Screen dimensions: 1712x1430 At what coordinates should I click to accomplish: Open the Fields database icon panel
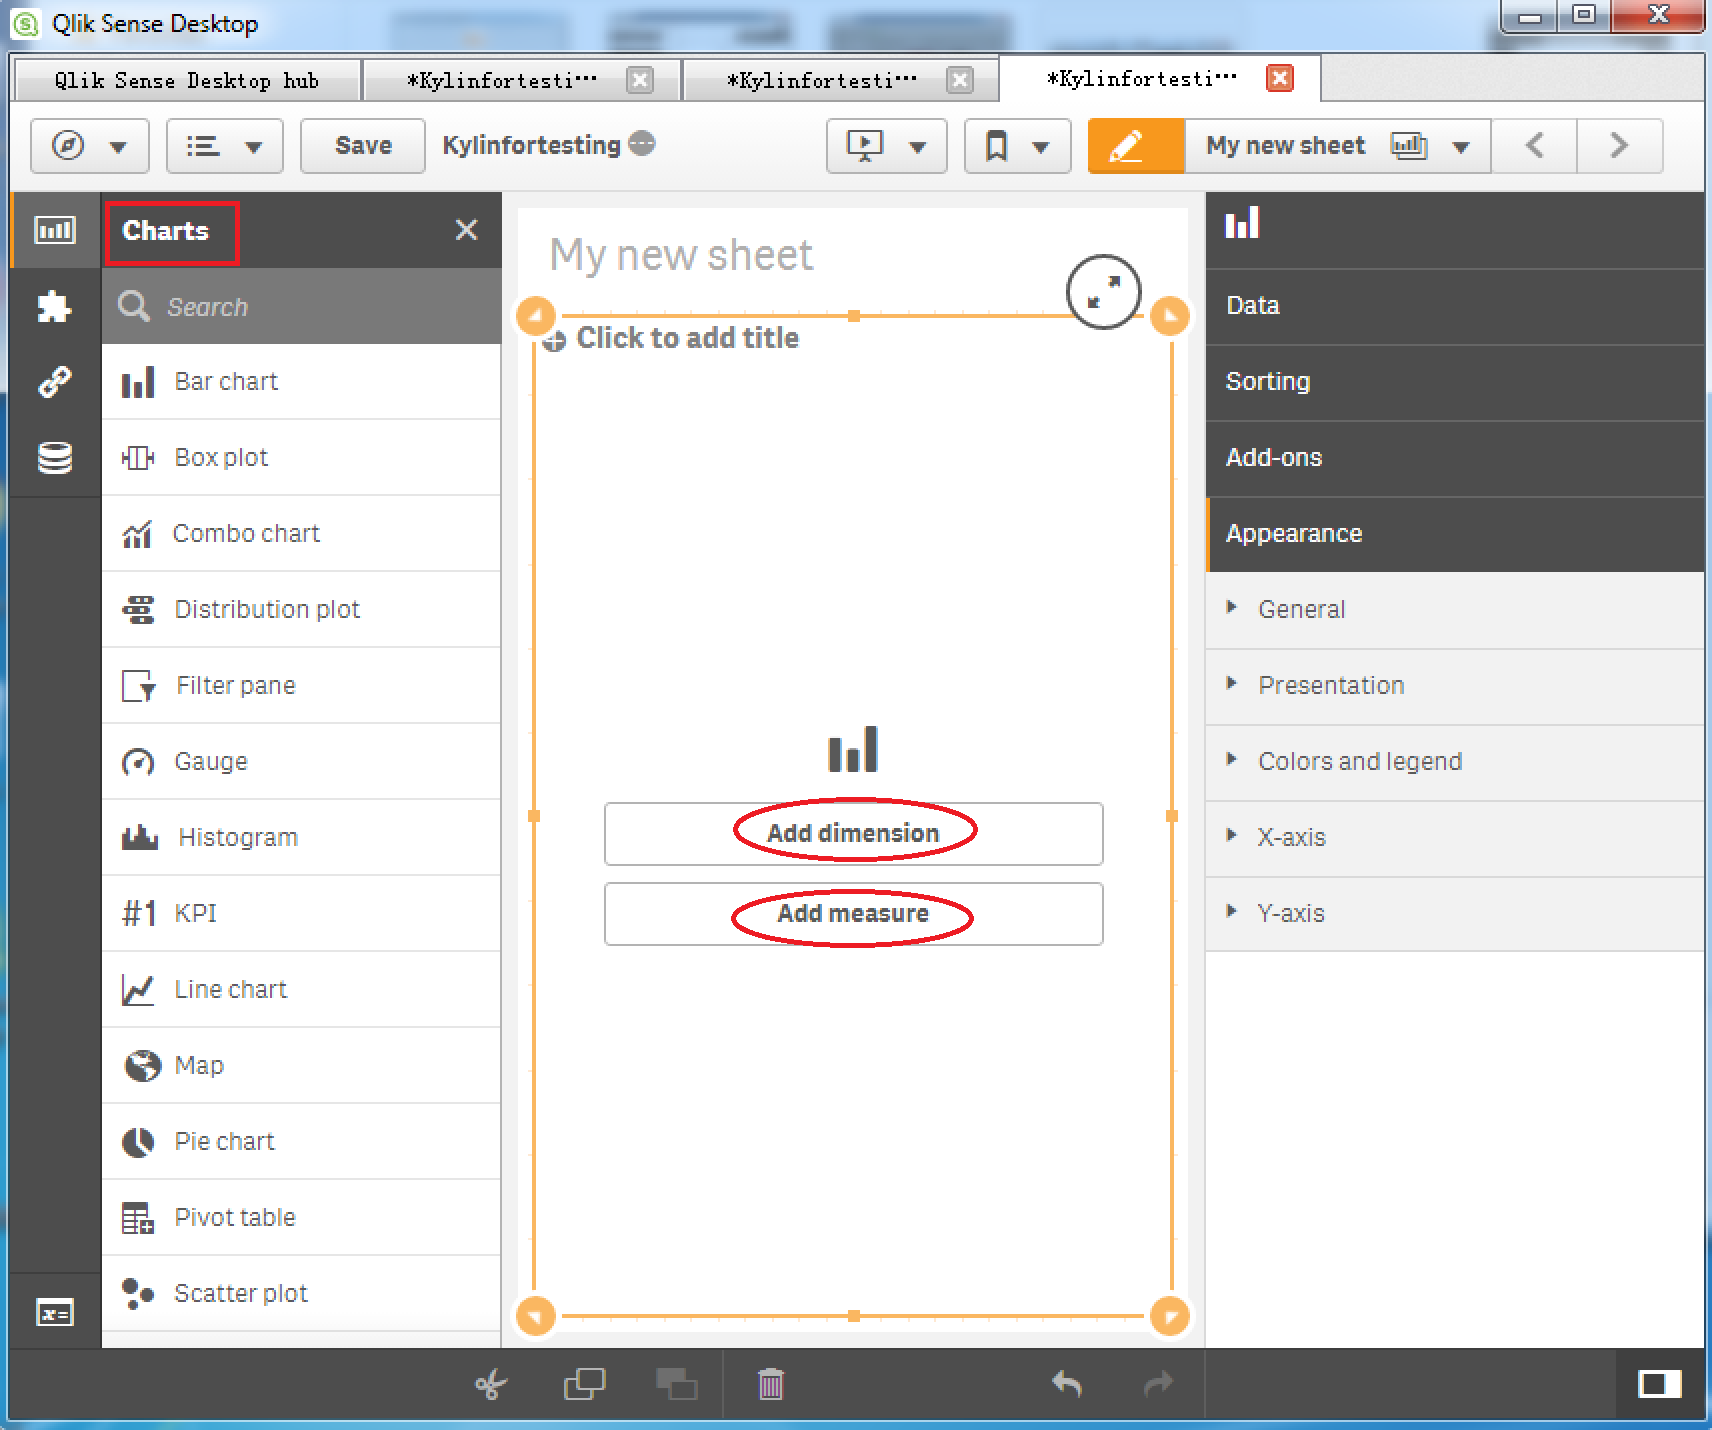54,458
